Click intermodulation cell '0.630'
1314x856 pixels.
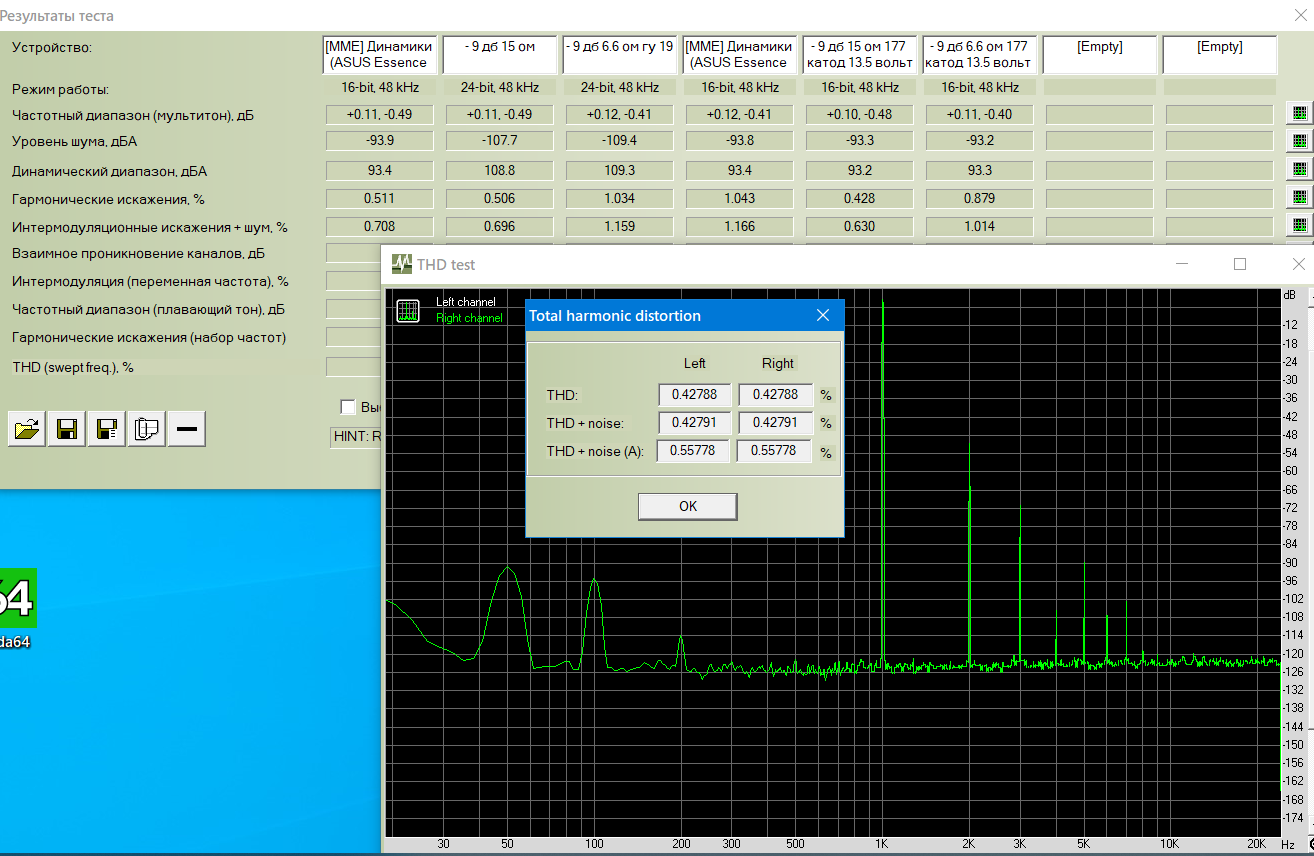[x=860, y=226]
